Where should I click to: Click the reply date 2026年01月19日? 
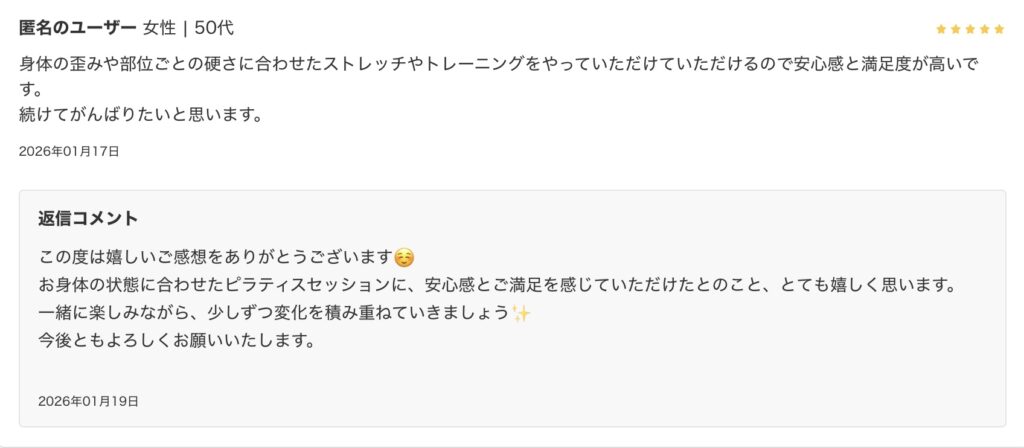pos(88,401)
